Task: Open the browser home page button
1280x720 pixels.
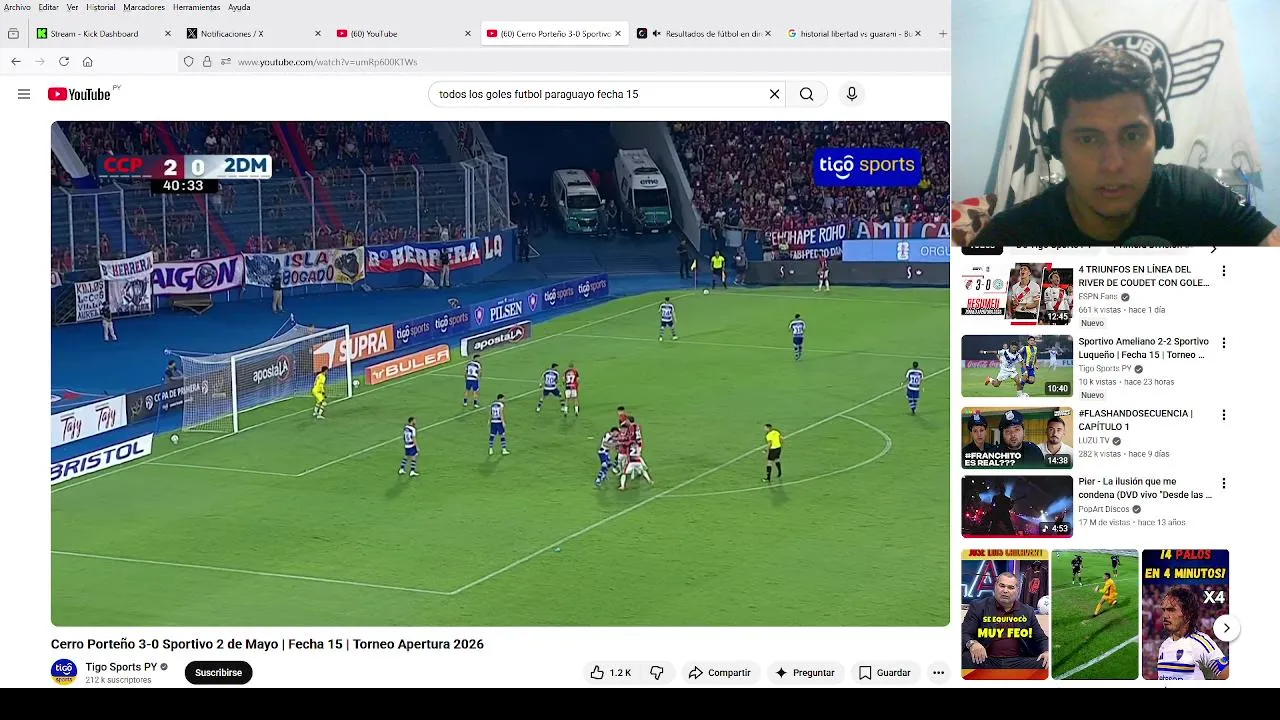Action: [x=88, y=62]
